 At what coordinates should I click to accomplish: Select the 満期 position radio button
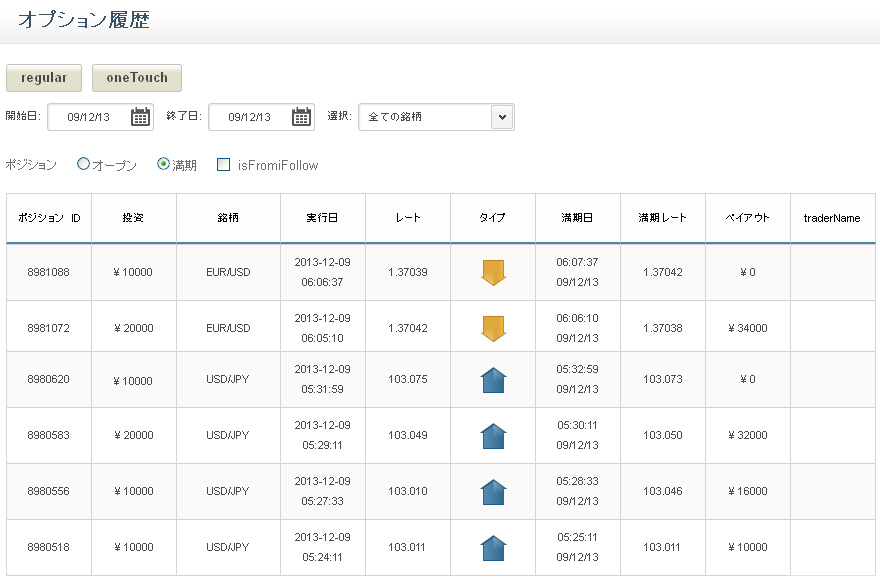click(163, 164)
